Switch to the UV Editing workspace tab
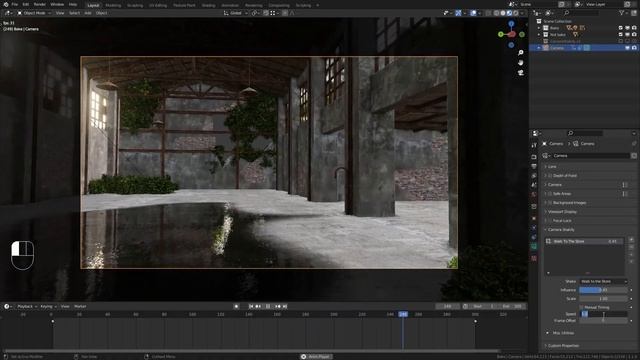Viewport: 640px width, 360px height. pos(158,5)
